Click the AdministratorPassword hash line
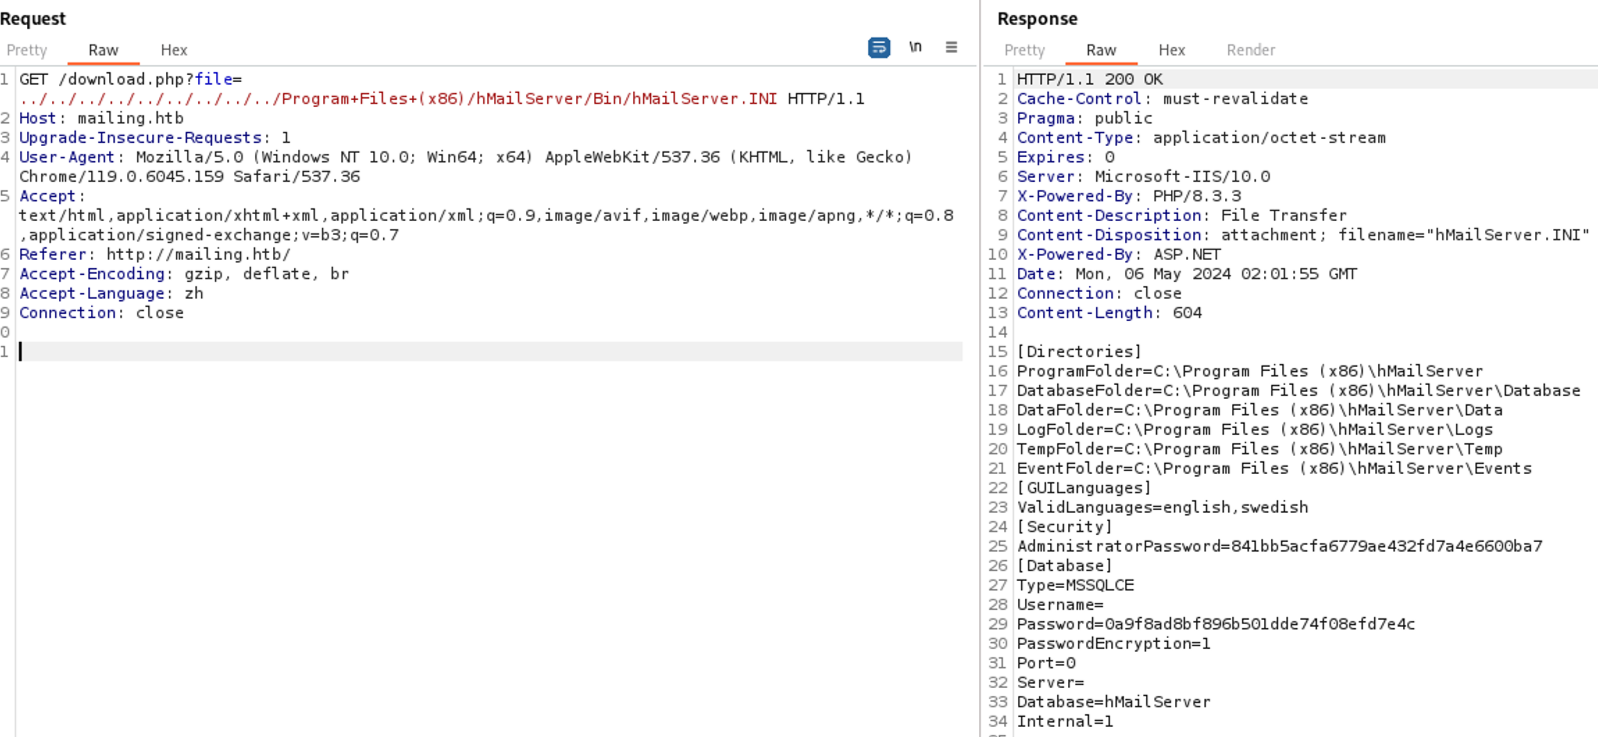This screenshot has width=1598, height=737. (1280, 547)
